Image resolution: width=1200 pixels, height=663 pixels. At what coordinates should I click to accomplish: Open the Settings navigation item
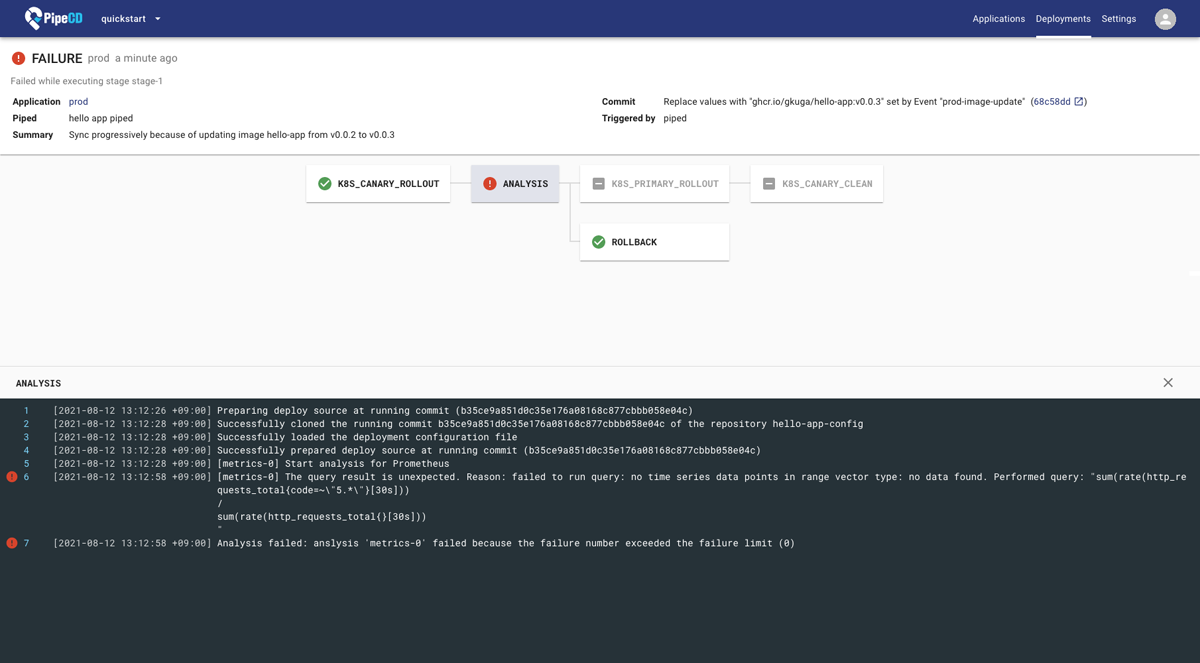(1118, 18)
